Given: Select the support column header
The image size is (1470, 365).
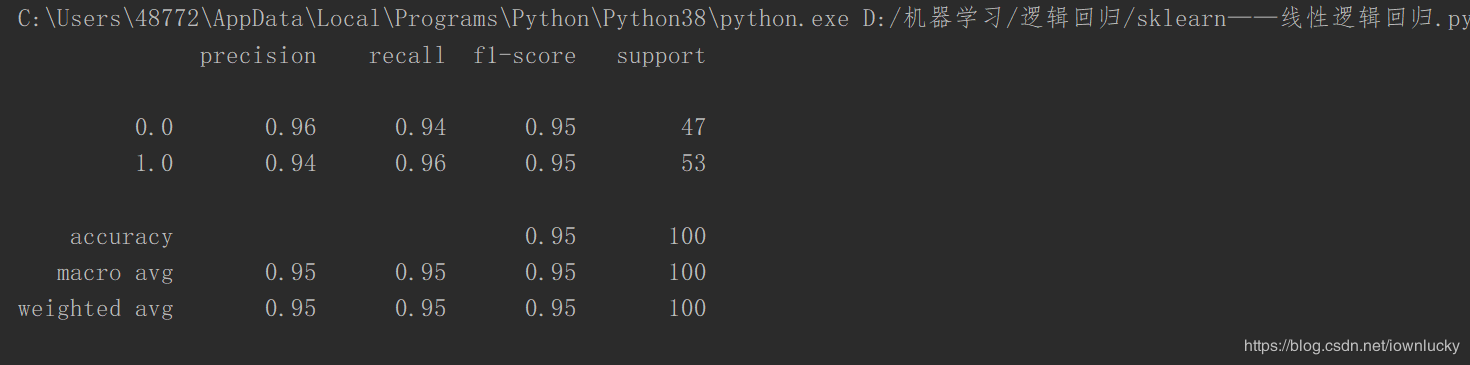Looking at the screenshot, I should [x=661, y=57].
